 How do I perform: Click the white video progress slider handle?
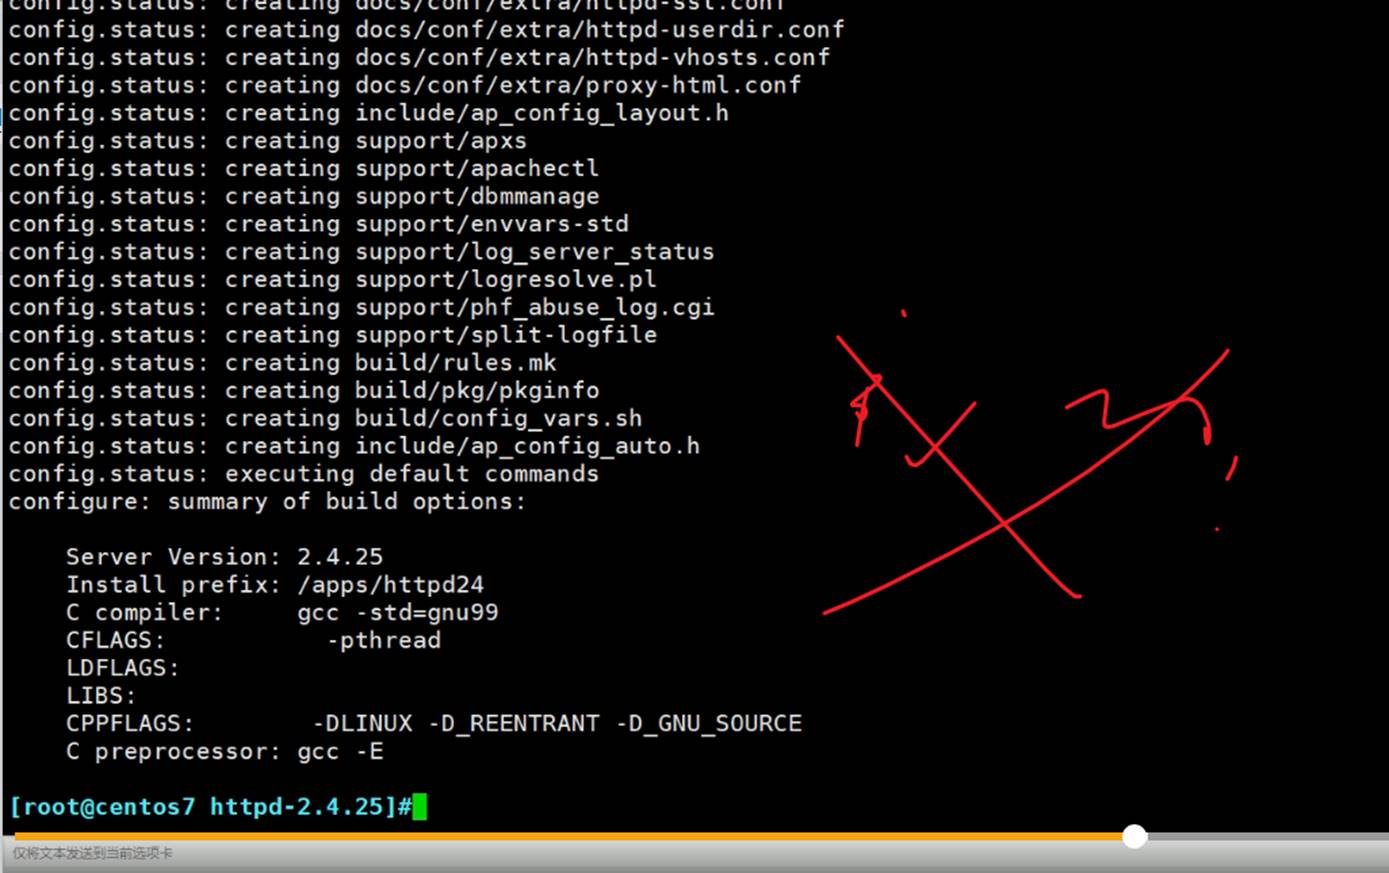[x=1134, y=836]
